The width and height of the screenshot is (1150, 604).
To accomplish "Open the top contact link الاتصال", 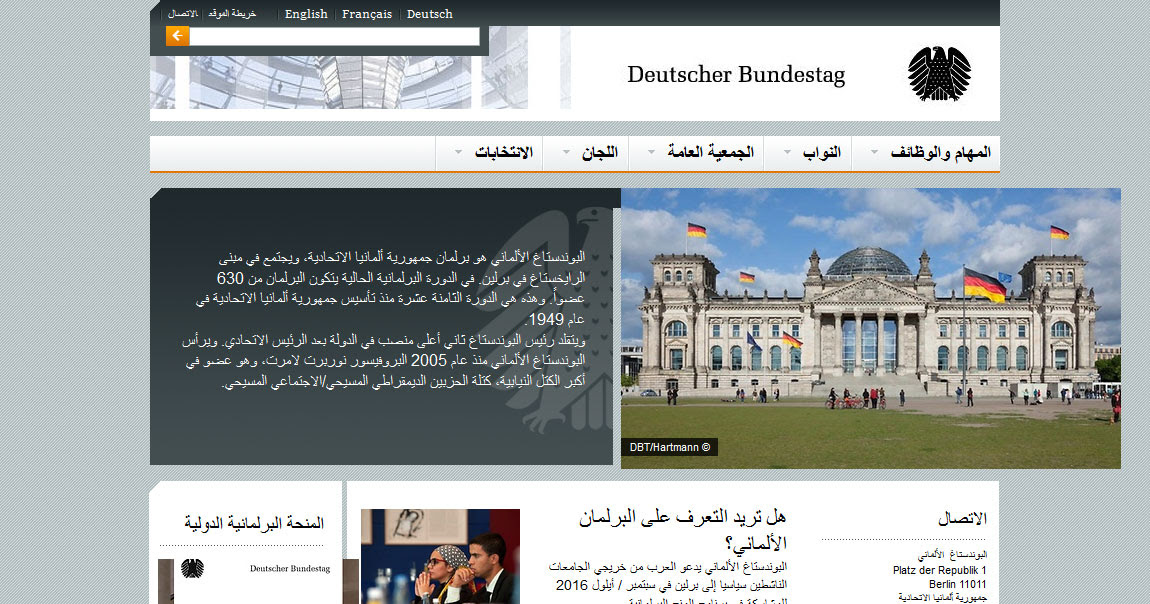I will (183, 14).
